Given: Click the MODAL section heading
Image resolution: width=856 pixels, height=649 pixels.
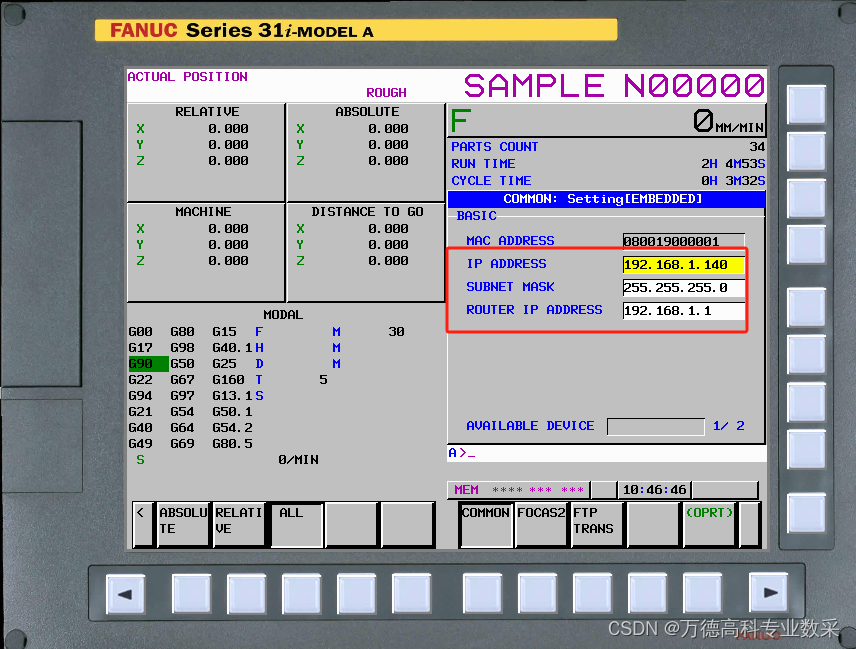Looking at the screenshot, I should [x=283, y=315].
